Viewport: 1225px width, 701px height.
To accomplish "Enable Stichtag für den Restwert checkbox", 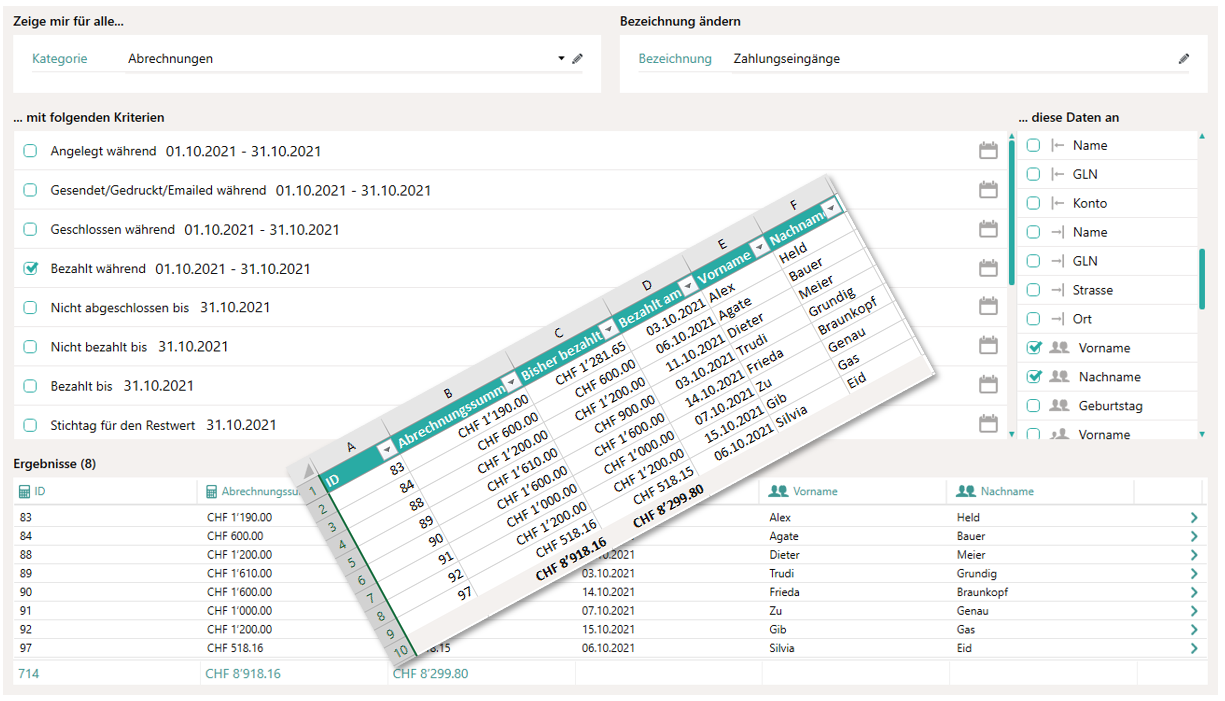I will [30, 424].
